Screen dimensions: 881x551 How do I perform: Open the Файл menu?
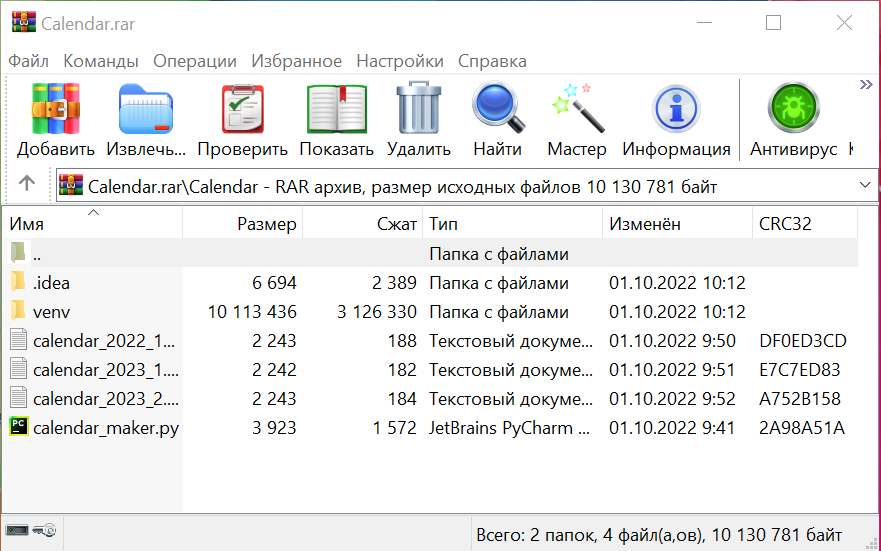coord(28,61)
